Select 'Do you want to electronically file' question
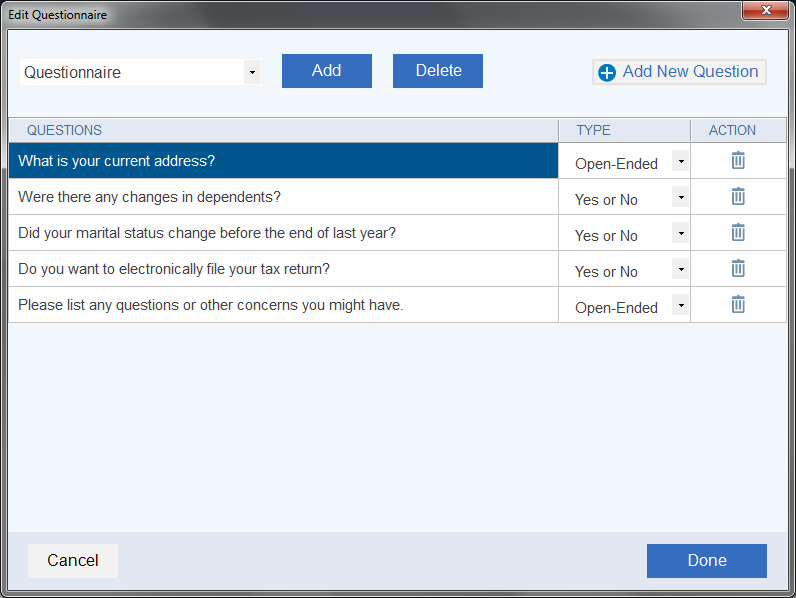Image resolution: width=796 pixels, height=598 pixels. pos(283,269)
